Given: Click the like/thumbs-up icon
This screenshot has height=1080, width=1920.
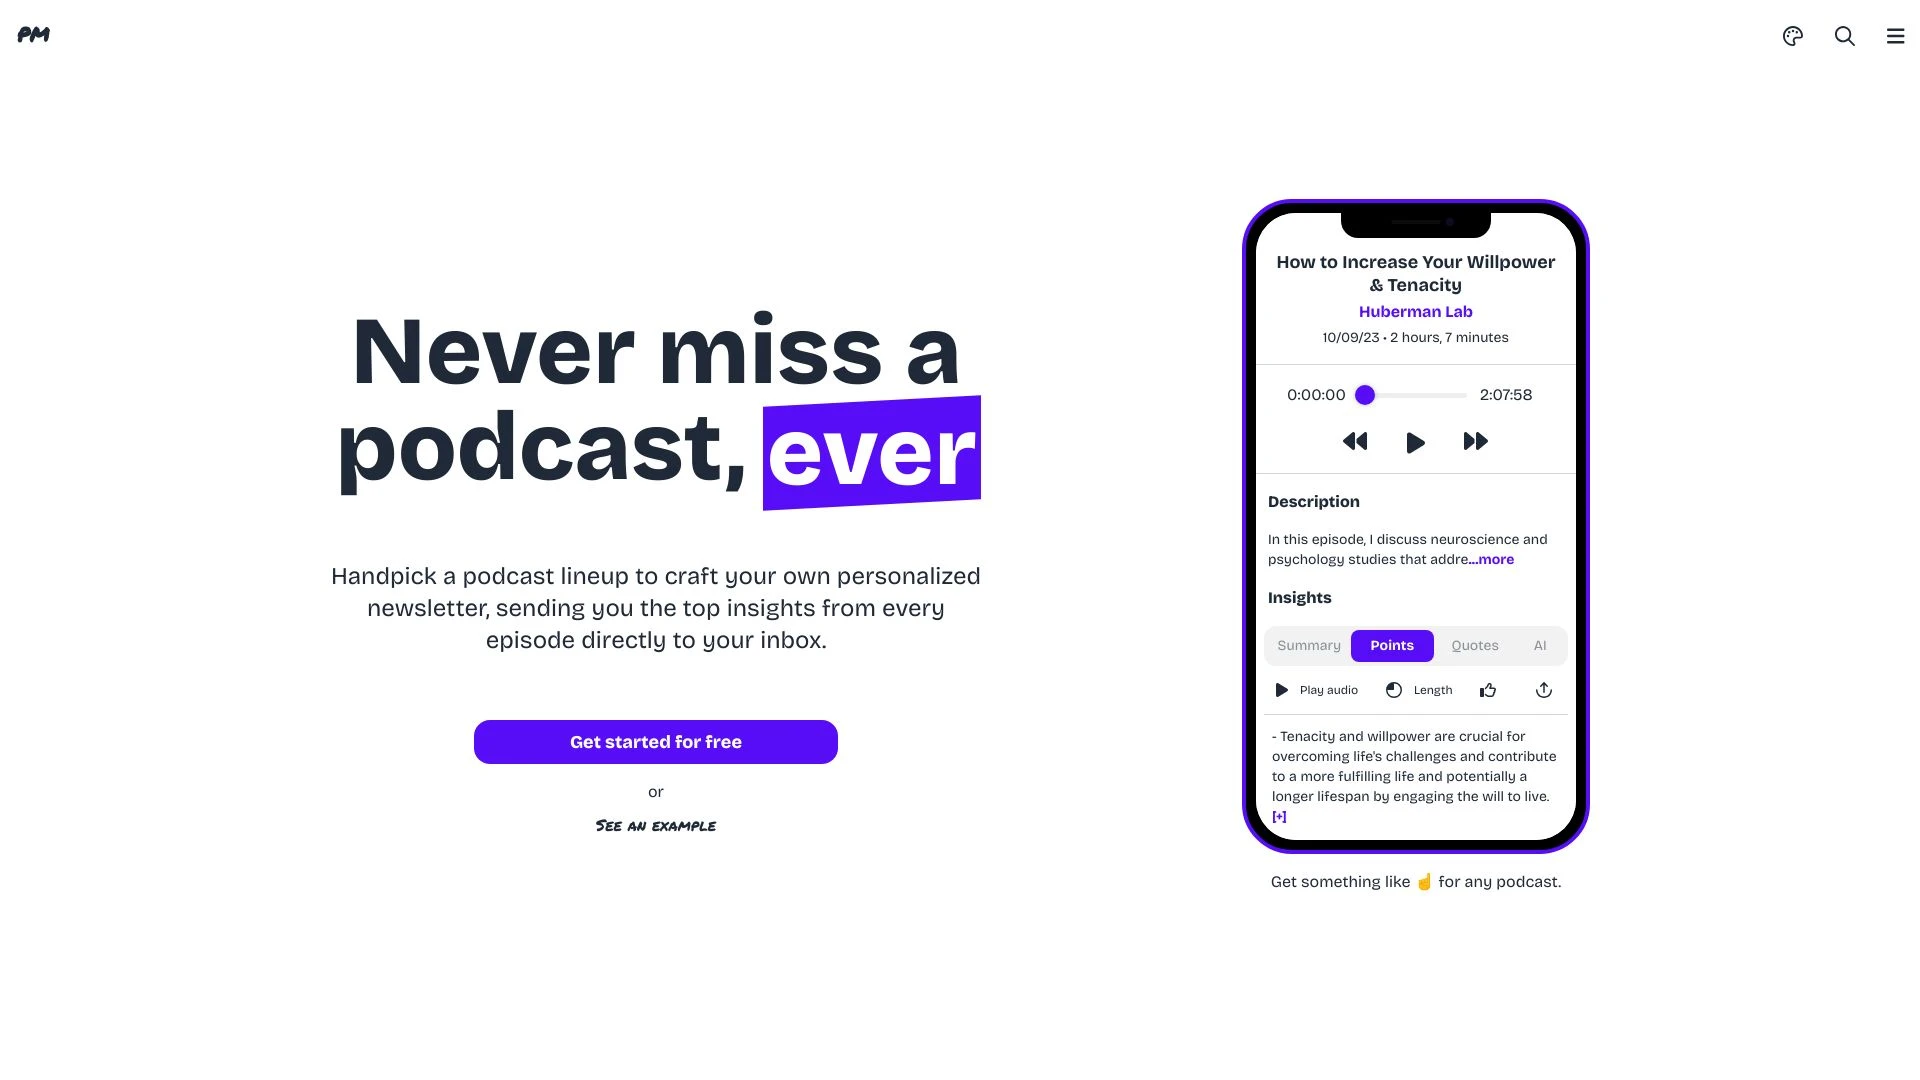Looking at the screenshot, I should pos(1487,690).
